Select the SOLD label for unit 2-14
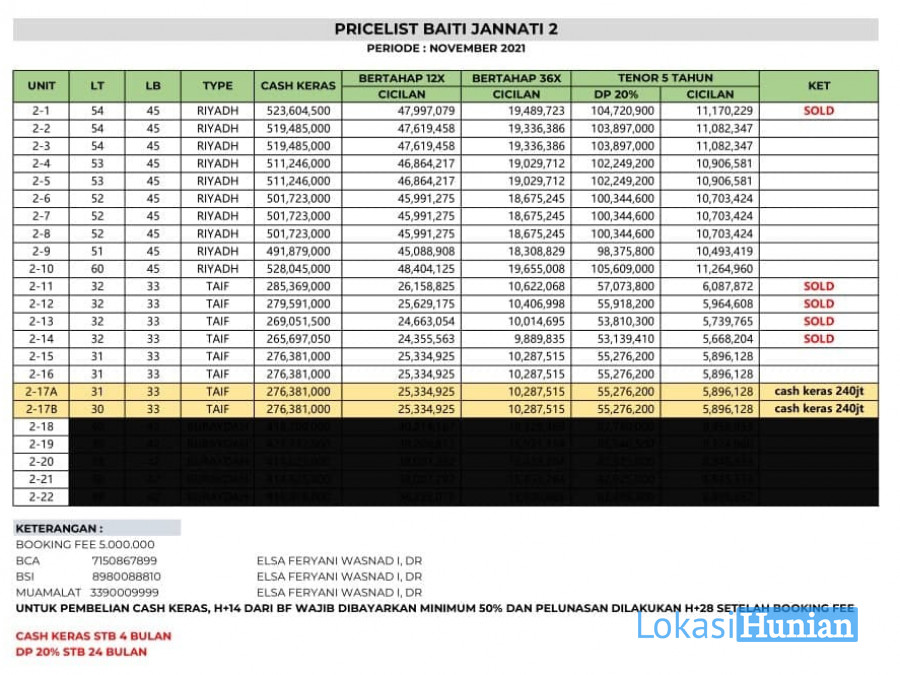 818,339
